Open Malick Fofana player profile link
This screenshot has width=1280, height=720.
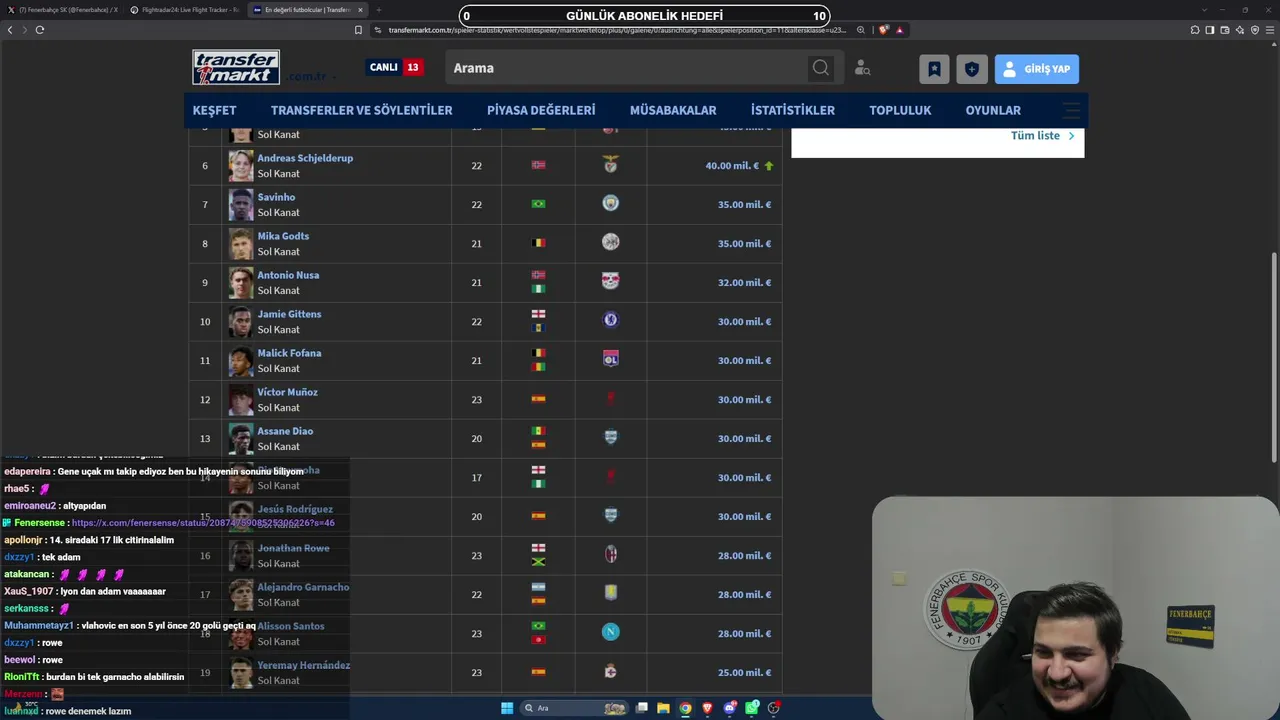pyautogui.click(x=289, y=353)
